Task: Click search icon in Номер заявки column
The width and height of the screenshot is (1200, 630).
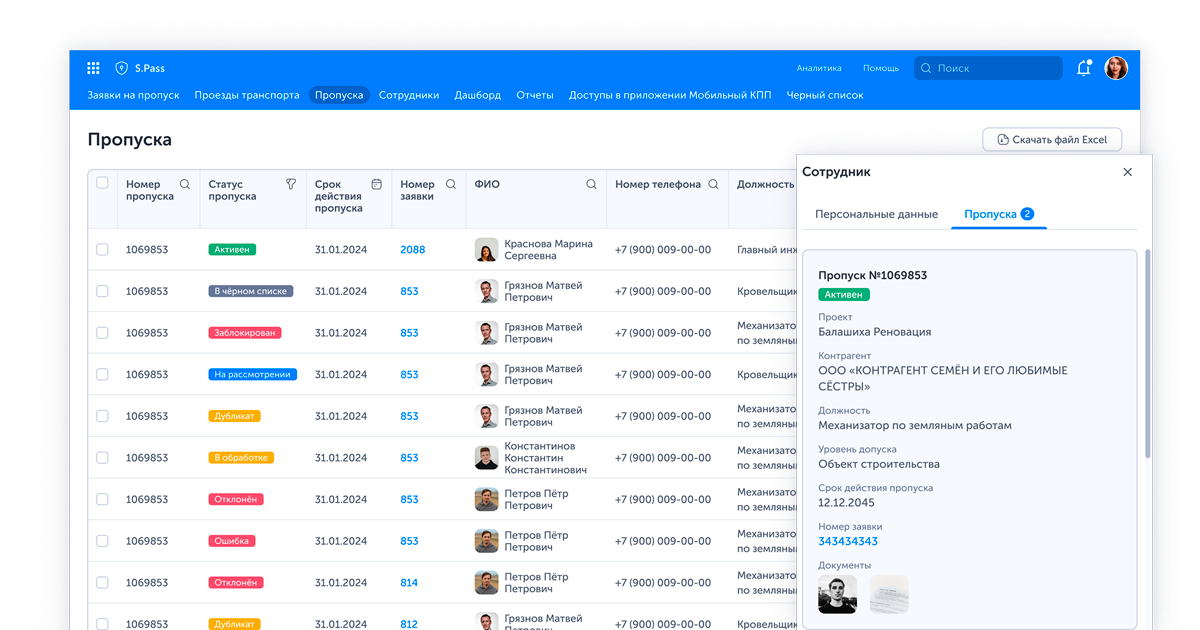Action: coord(451,184)
